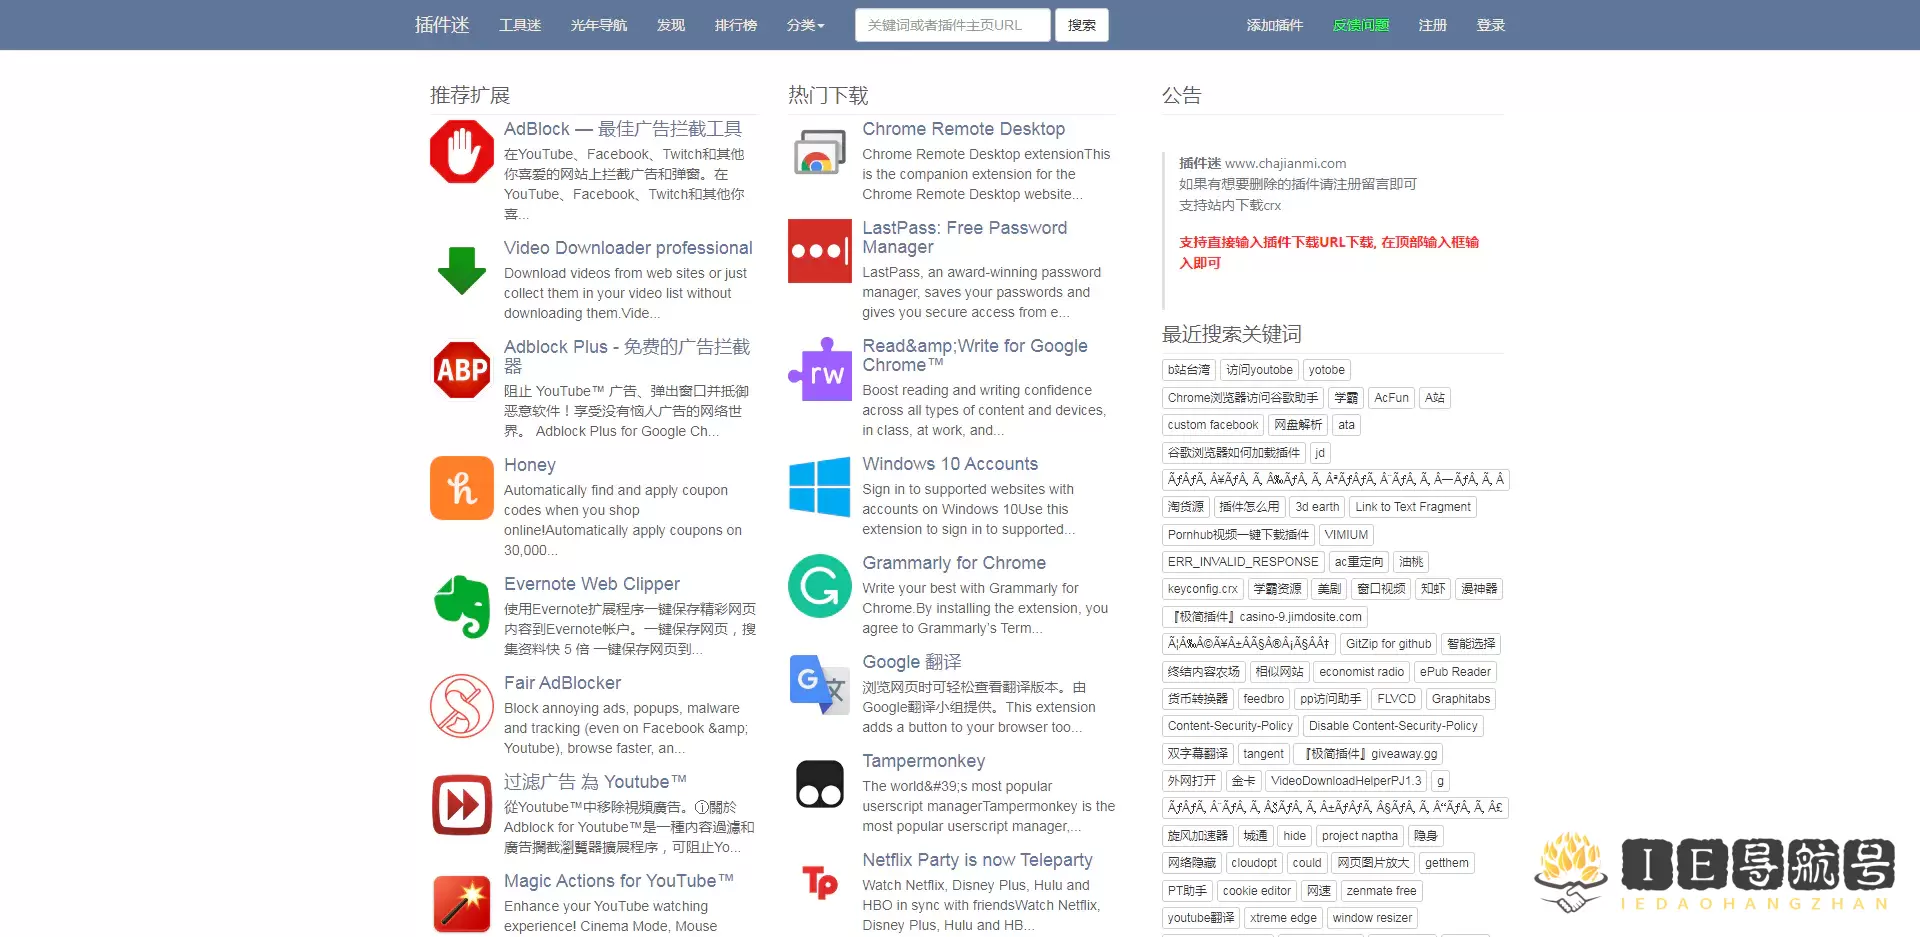Select the AcFun keyword tag
This screenshot has height=937, width=1920.
coord(1391,398)
